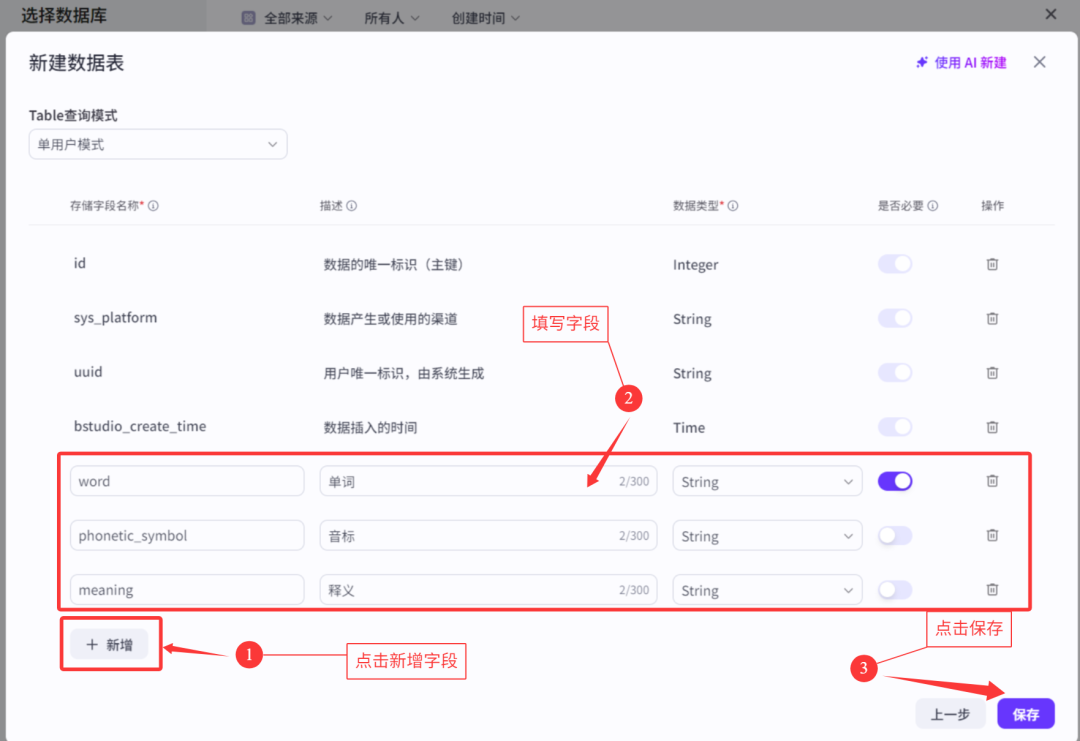This screenshot has width=1080, height=741.
Task: Delete the word field using its trash icon
Action: (x=992, y=481)
